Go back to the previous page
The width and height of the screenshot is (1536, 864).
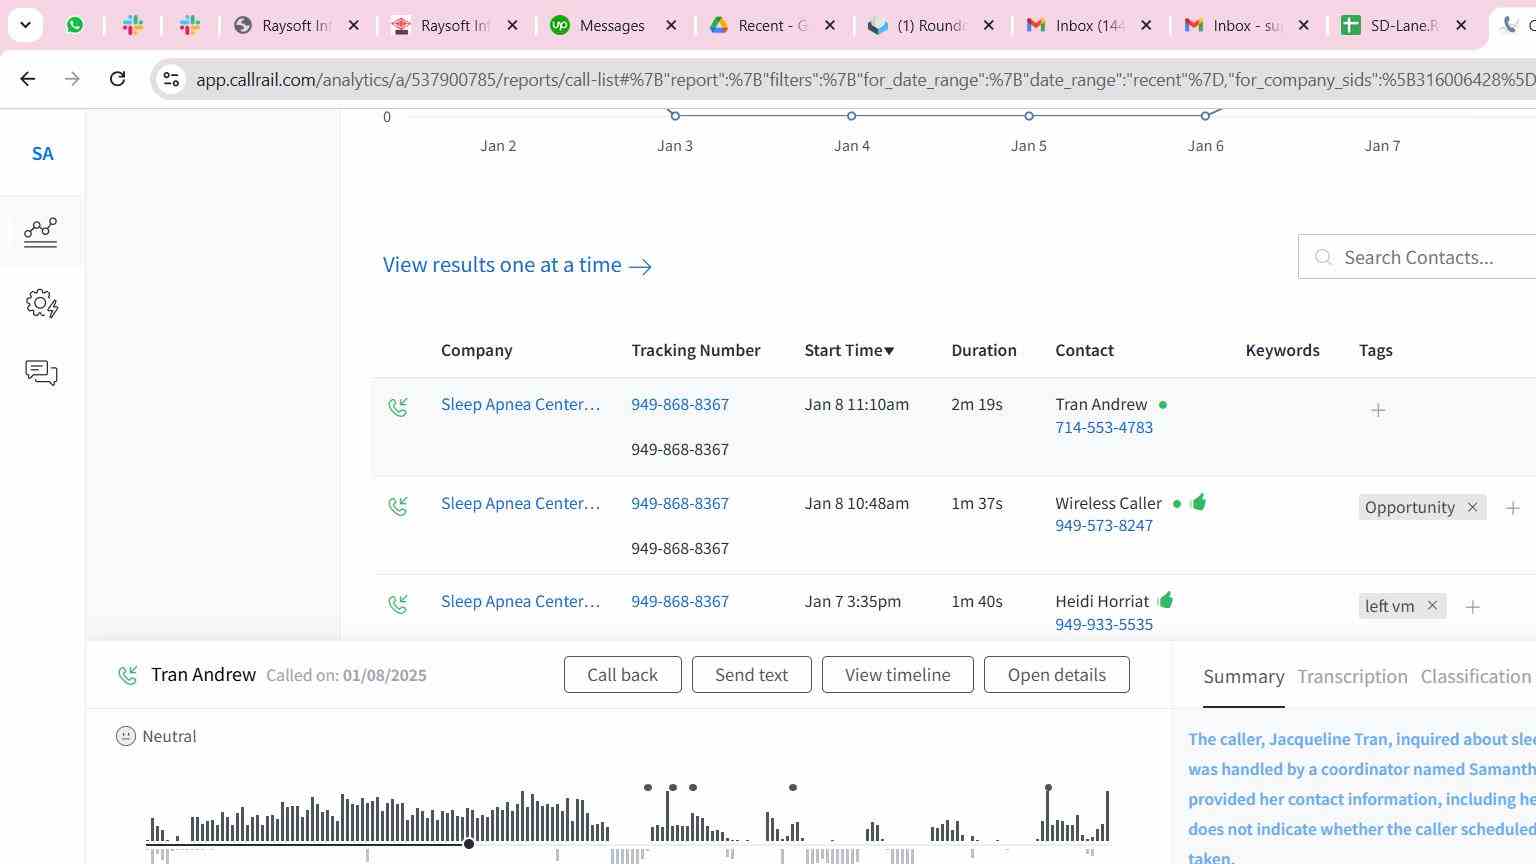(x=27, y=79)
